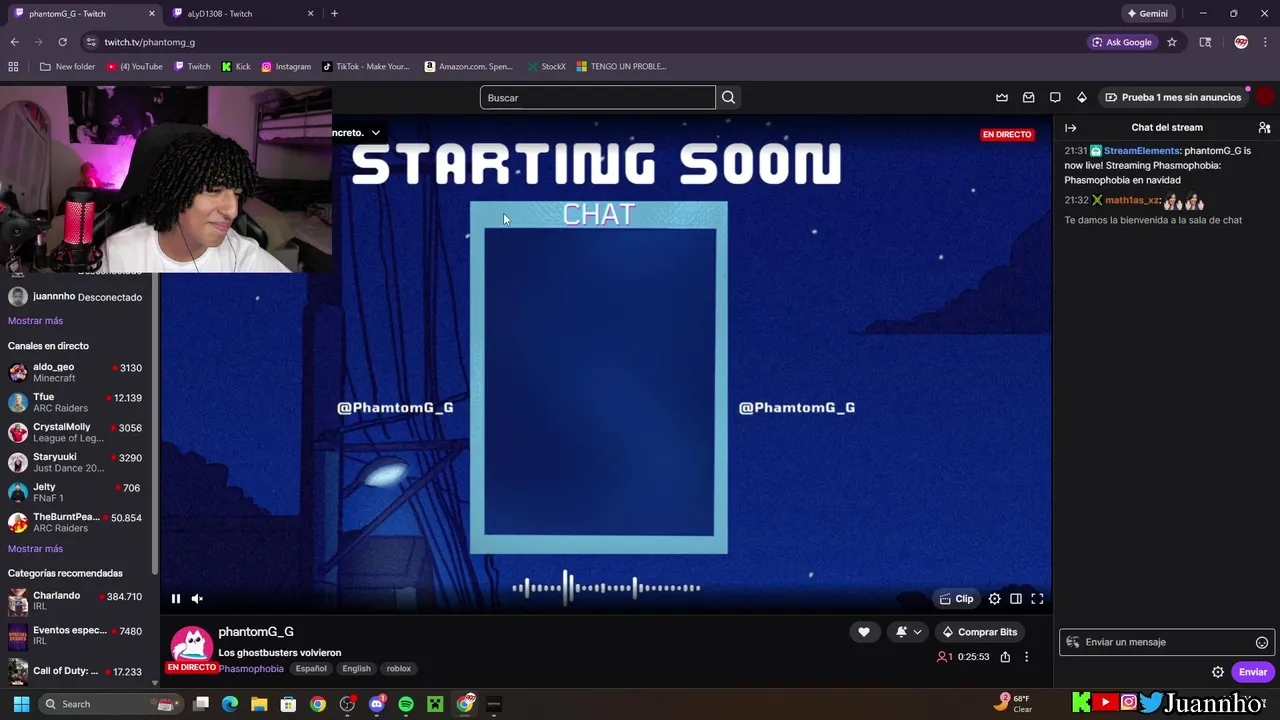Viewport: 1280px width, 720px height.
Task: Collapse the stream chat panel
Action: coord(1070,128)
